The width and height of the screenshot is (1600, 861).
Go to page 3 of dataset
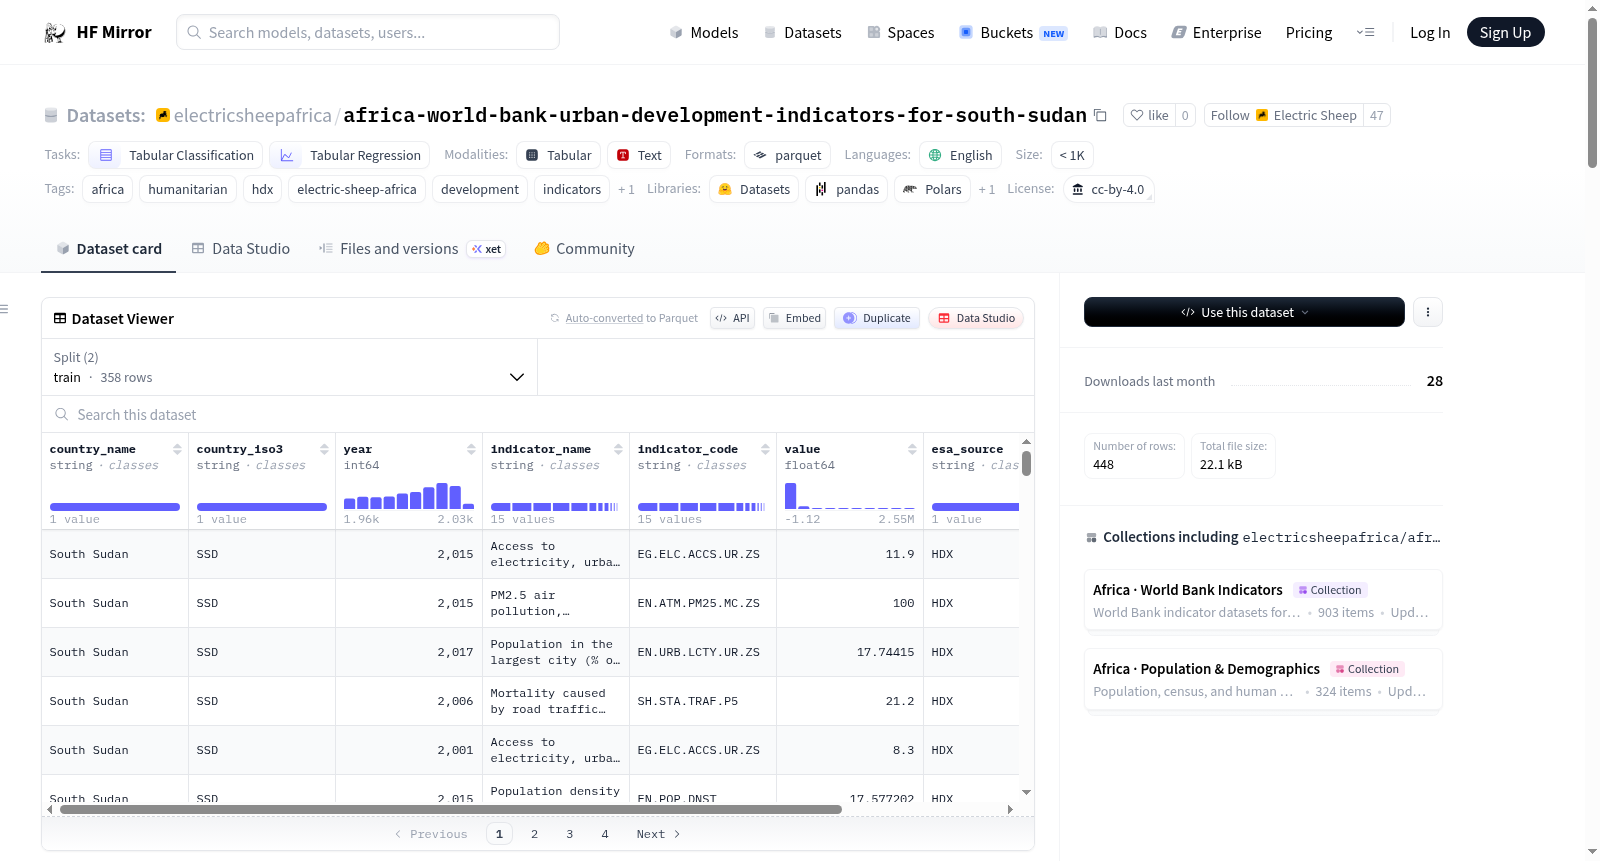click(x=569, y=834)
